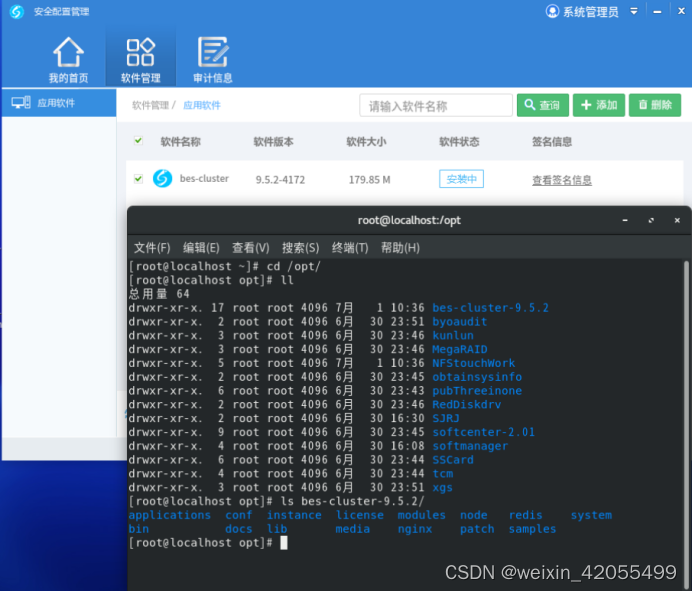This screenshot has width=693, height=592.
Task: Click the 签名信息 column header
Action: click(552, 142)
